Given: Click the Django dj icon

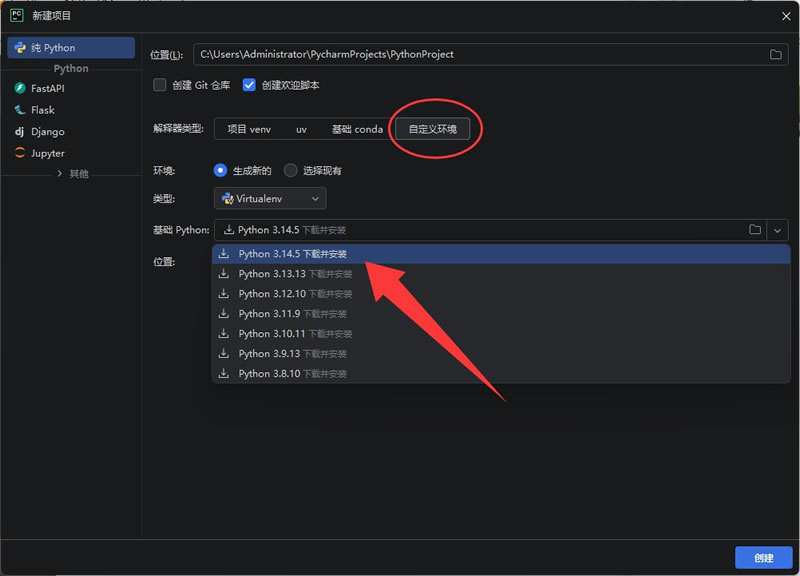Looking at the screenshot, I should (x=19, y=132).
